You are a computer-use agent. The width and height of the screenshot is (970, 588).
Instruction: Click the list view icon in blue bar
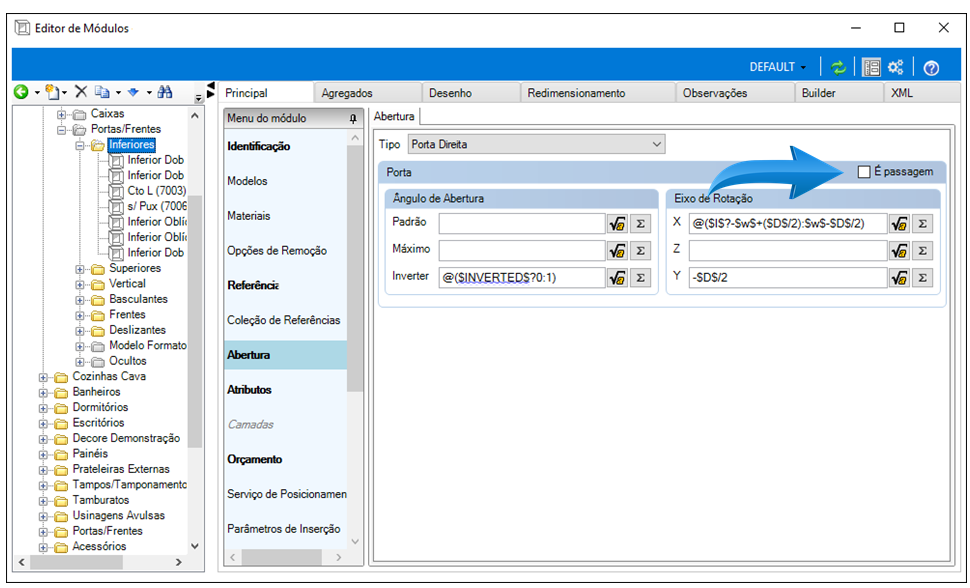pos(871,67)
